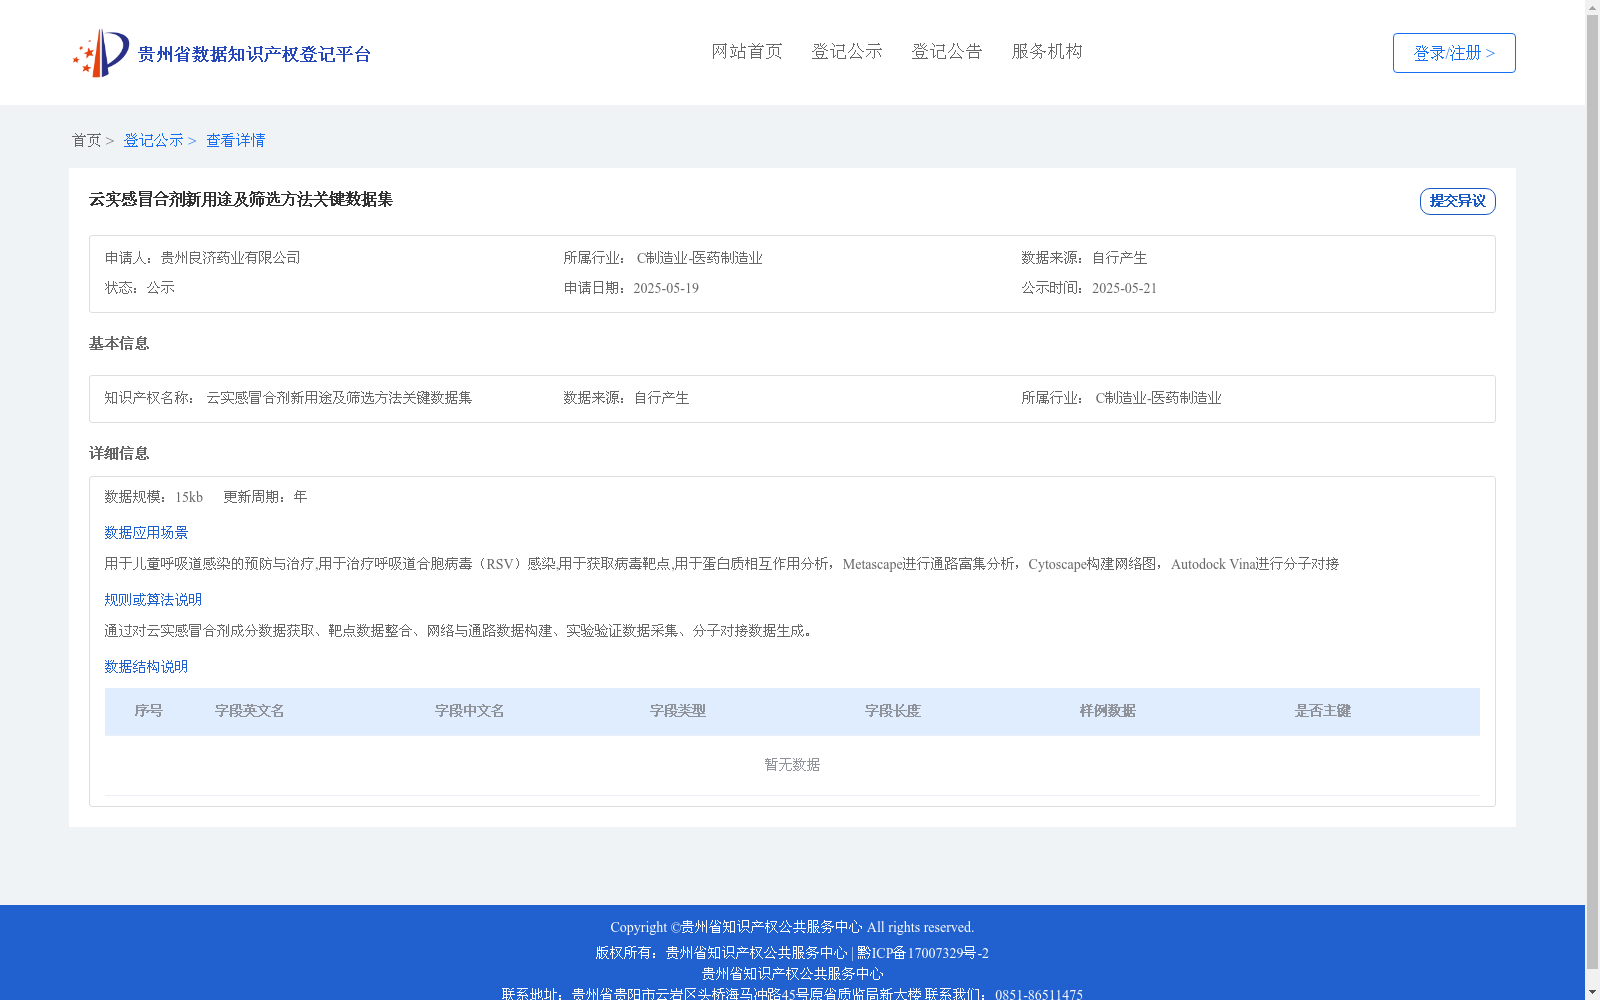Click 基本信息 section heading
Image resolution: width=1600 pixels, height=1000 pixels.
click(119, 343)
